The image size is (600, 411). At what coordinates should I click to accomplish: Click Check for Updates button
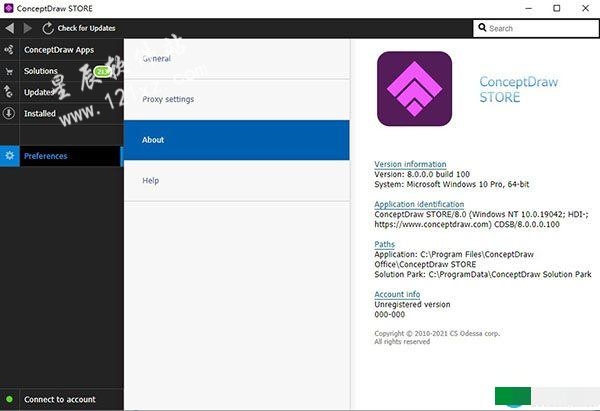79,28
